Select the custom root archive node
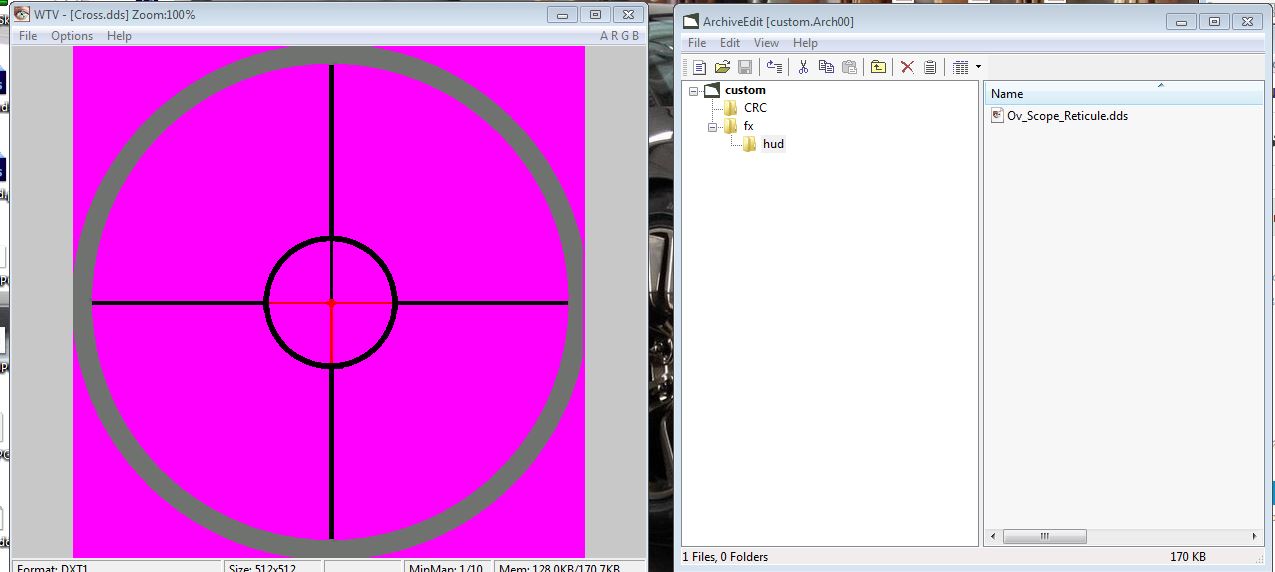 (745, 90)
